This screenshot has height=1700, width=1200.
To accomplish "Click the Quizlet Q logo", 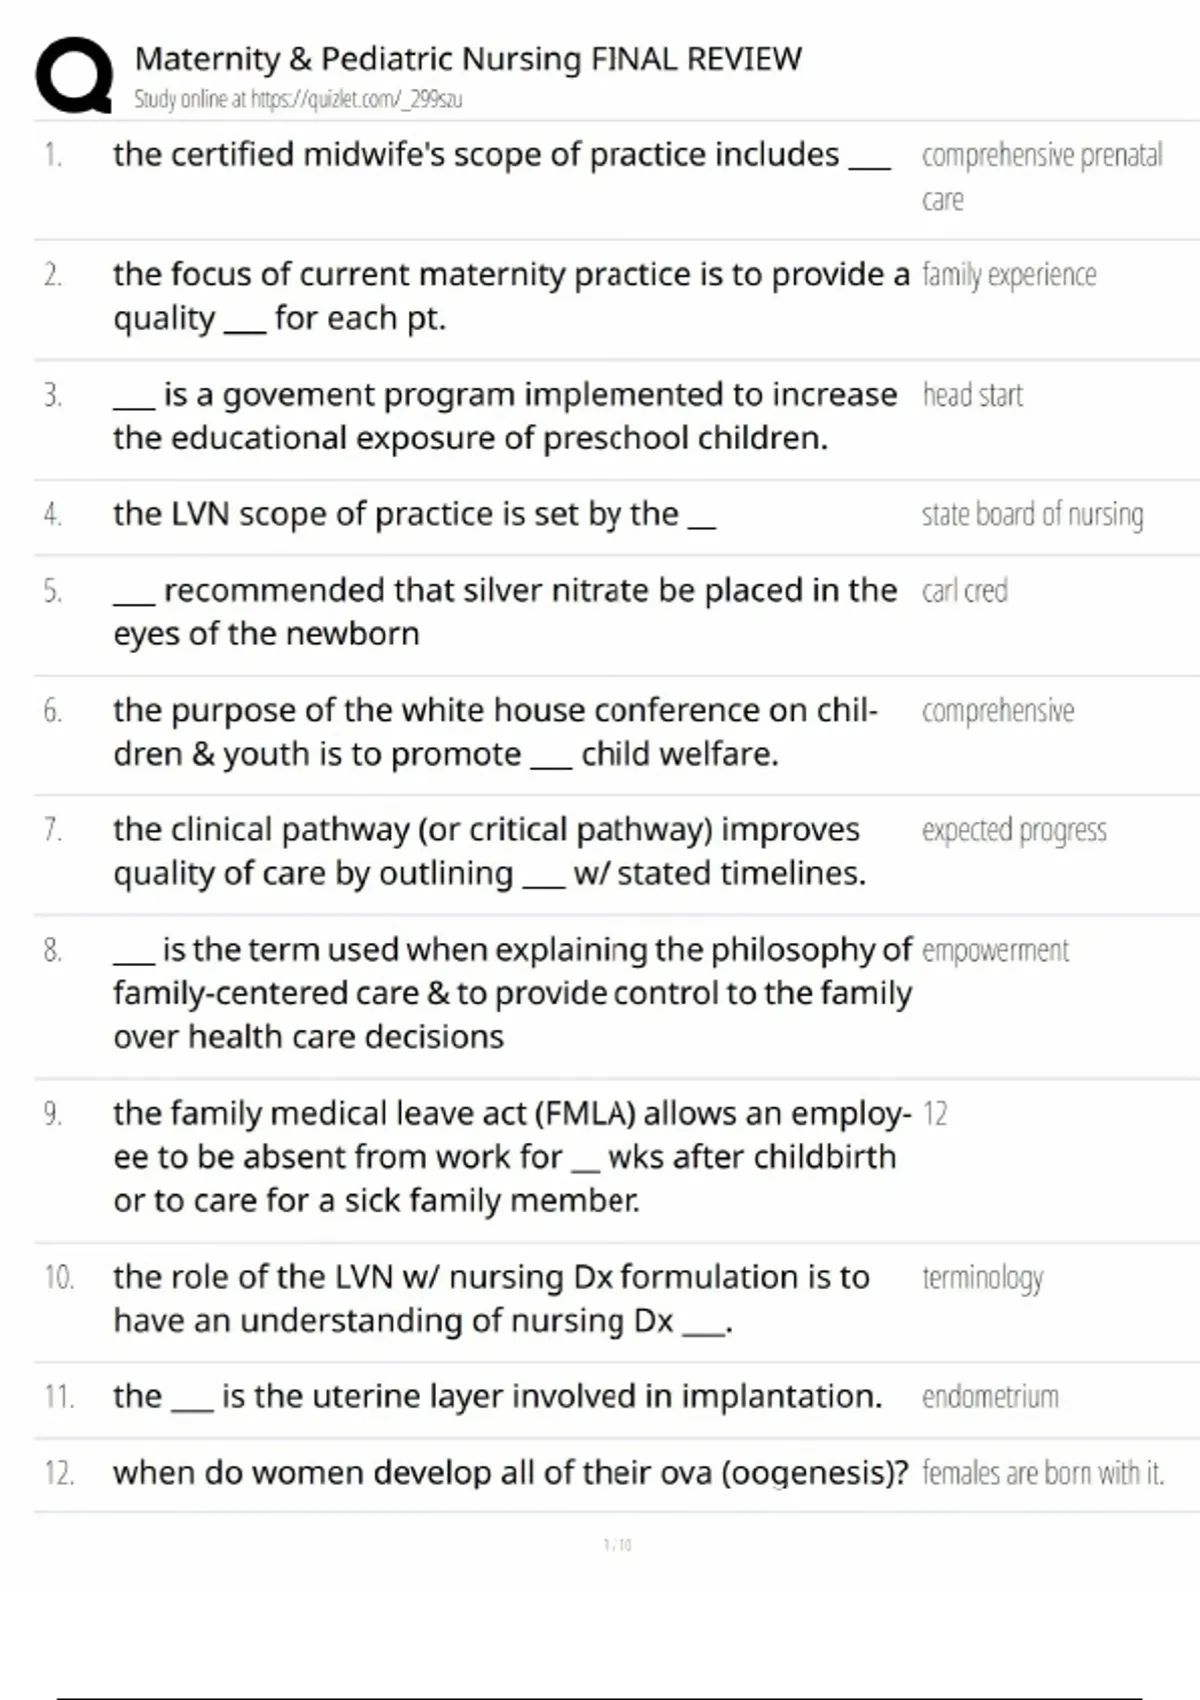I will tap(74, 75).
